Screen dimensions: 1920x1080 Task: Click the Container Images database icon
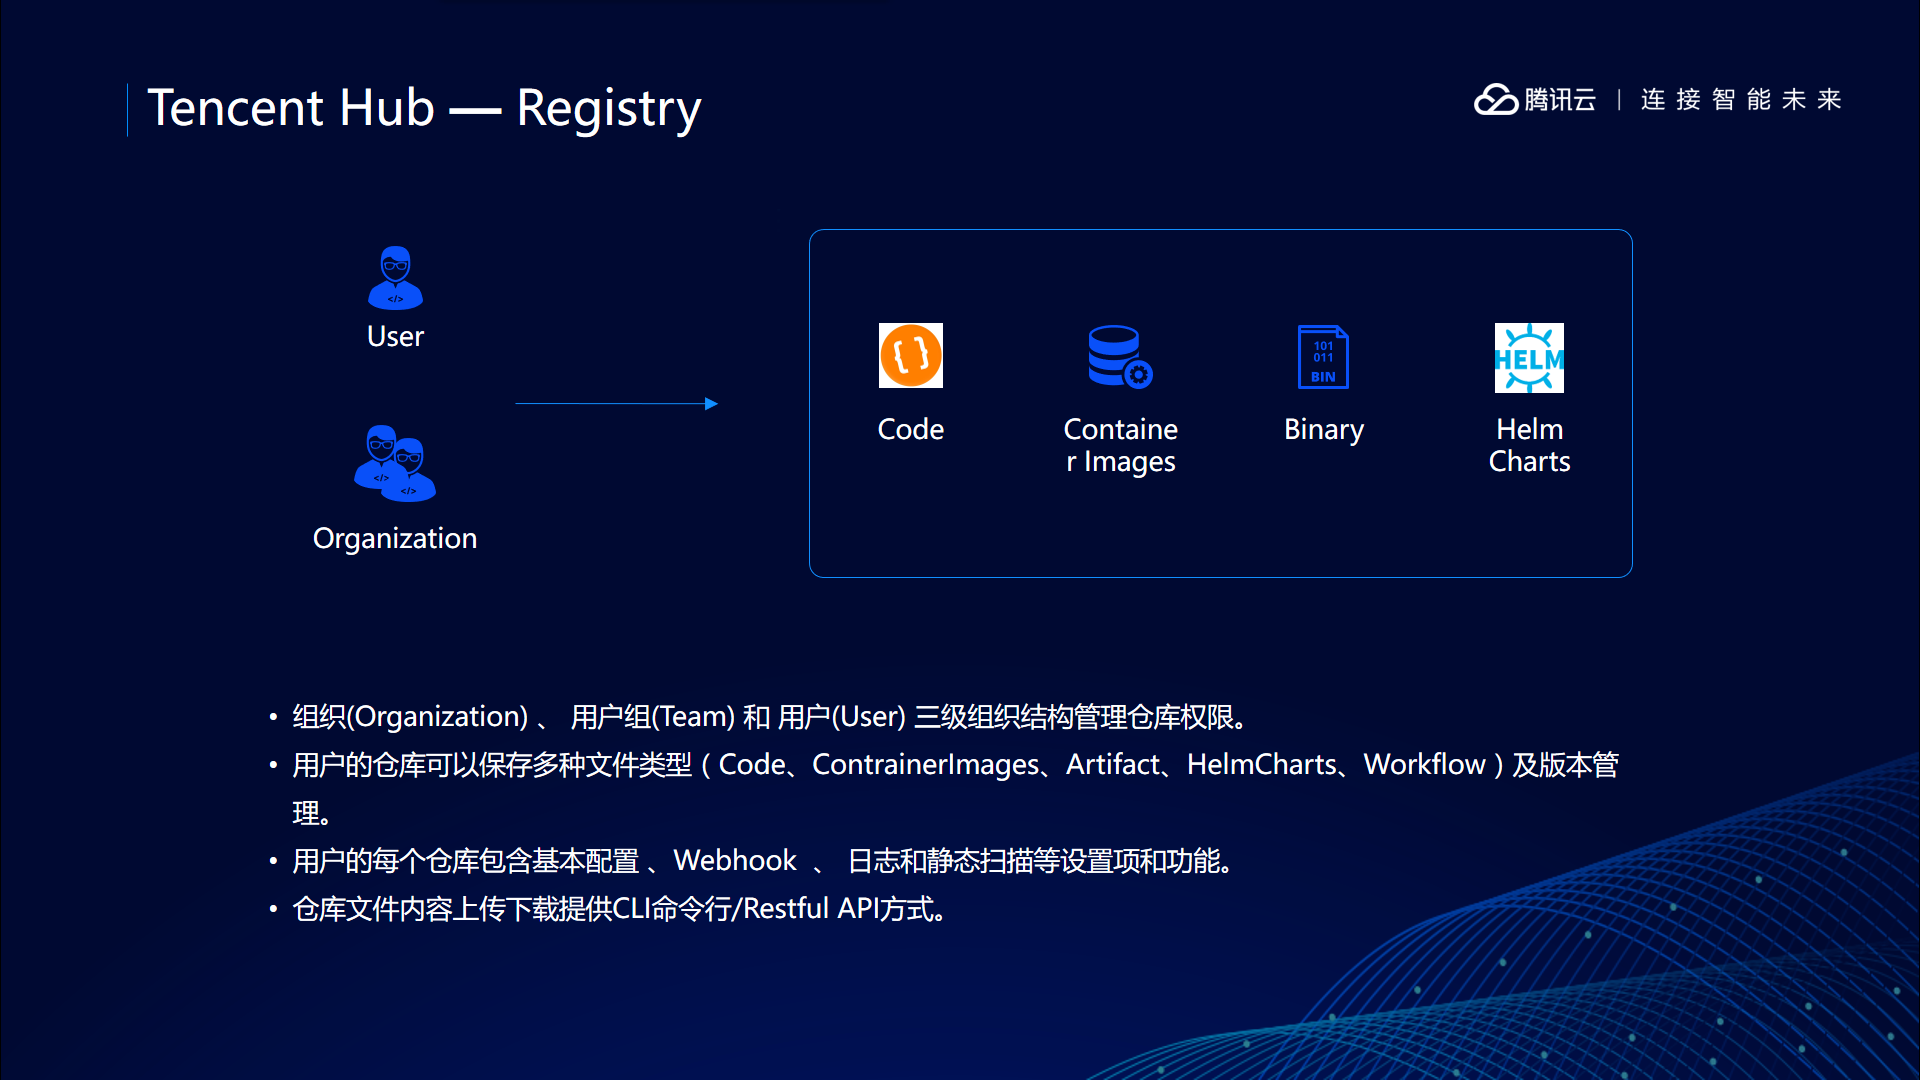point(1119,357)
